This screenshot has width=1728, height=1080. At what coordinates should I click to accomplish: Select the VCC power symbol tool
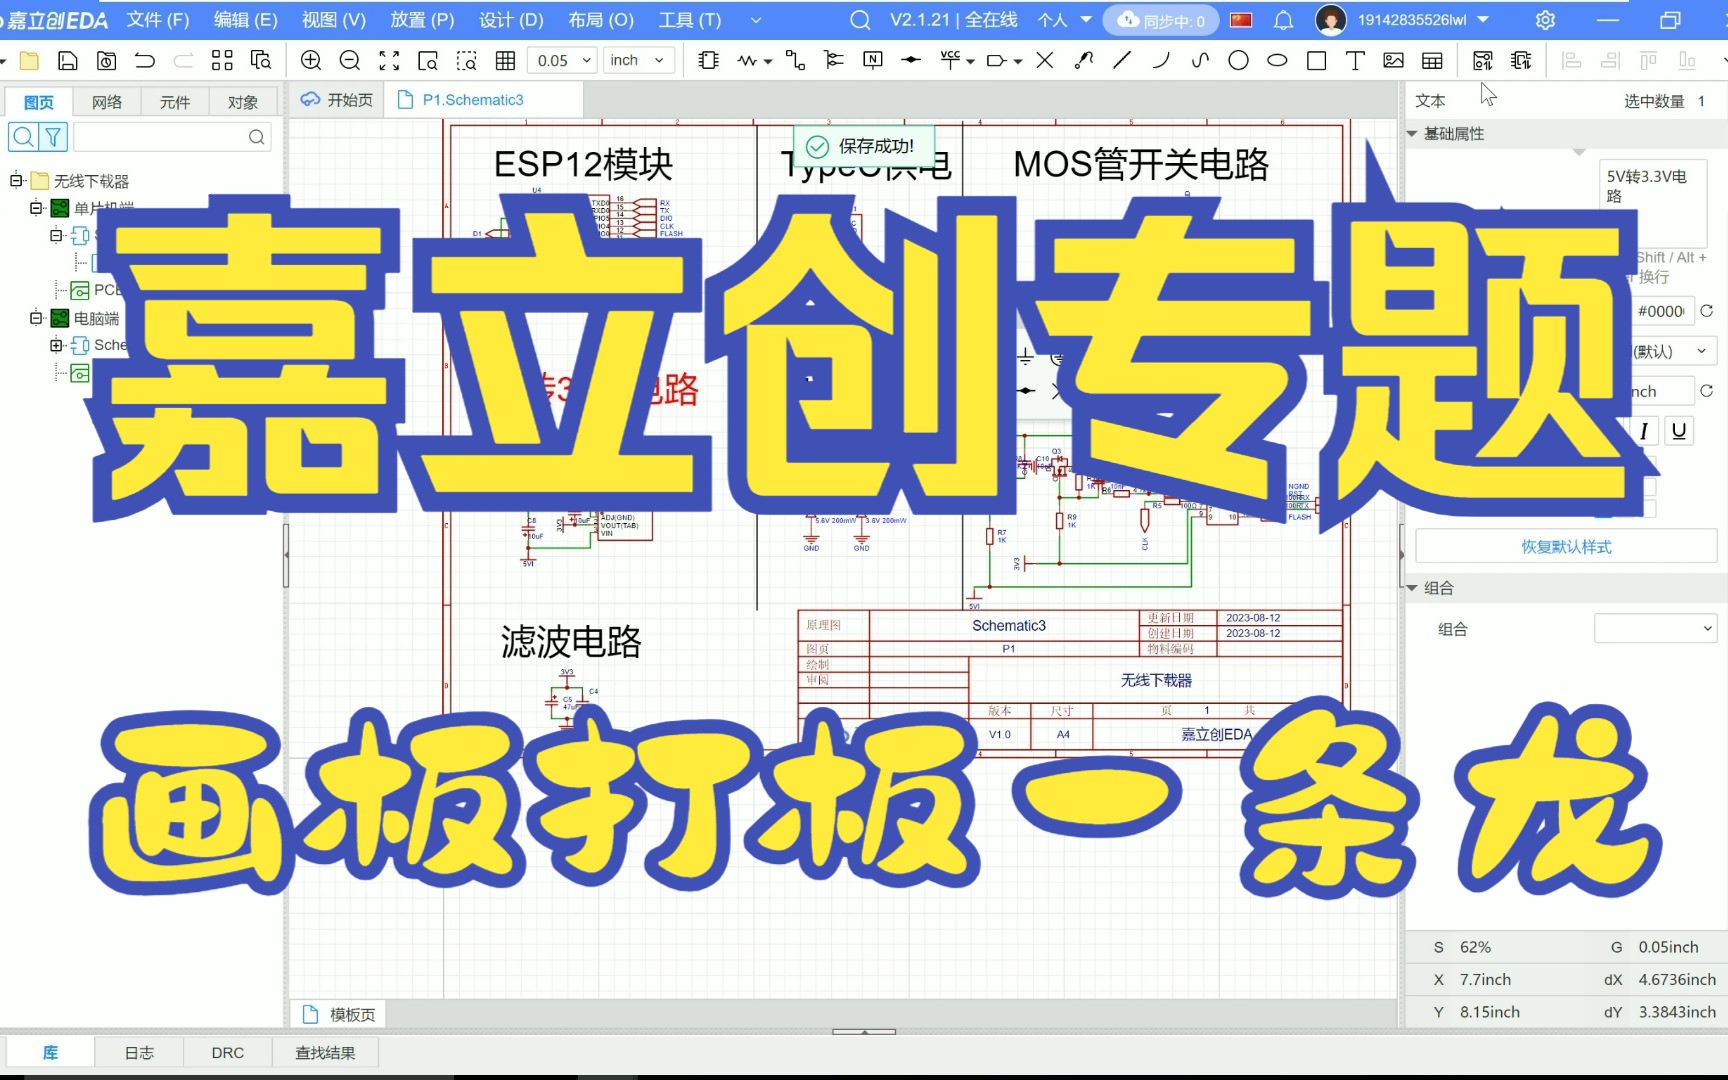tap(950, 61)
